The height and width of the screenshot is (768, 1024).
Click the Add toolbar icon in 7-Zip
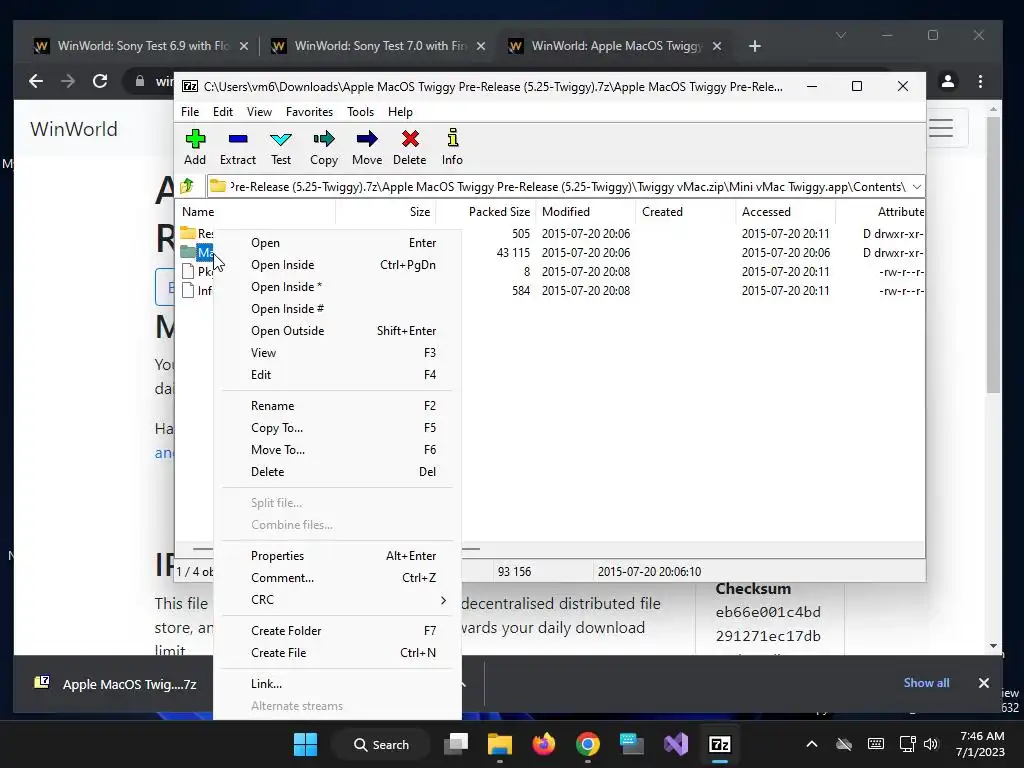coord(195,147)
